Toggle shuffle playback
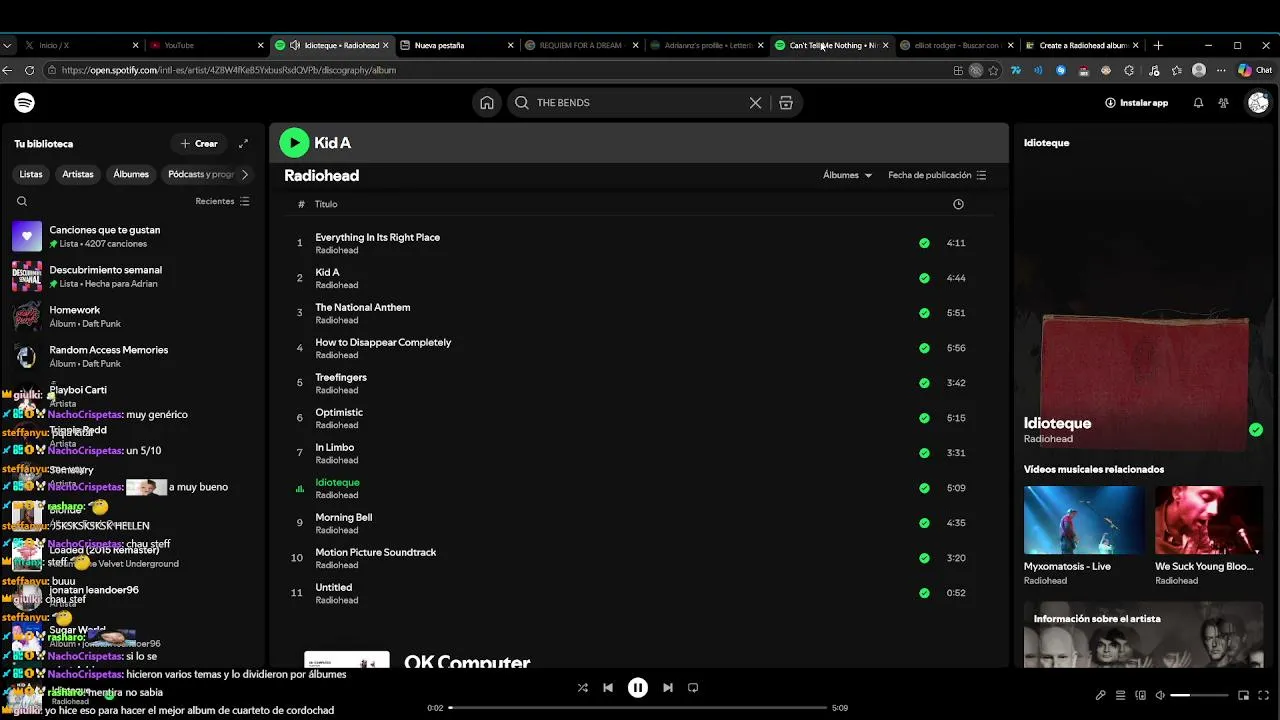 583,688
